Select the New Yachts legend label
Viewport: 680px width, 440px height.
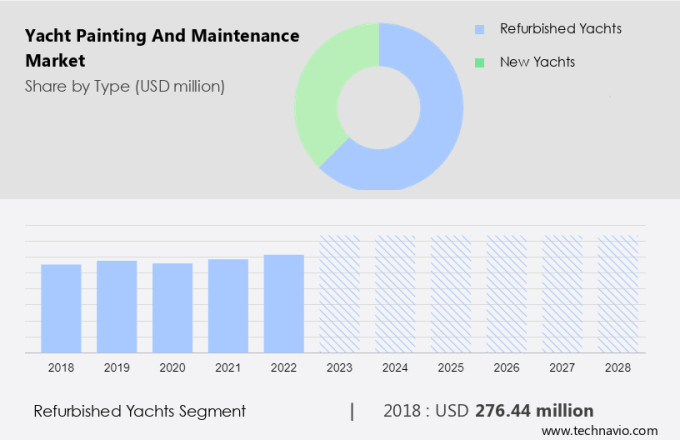(x=537, y=62)
